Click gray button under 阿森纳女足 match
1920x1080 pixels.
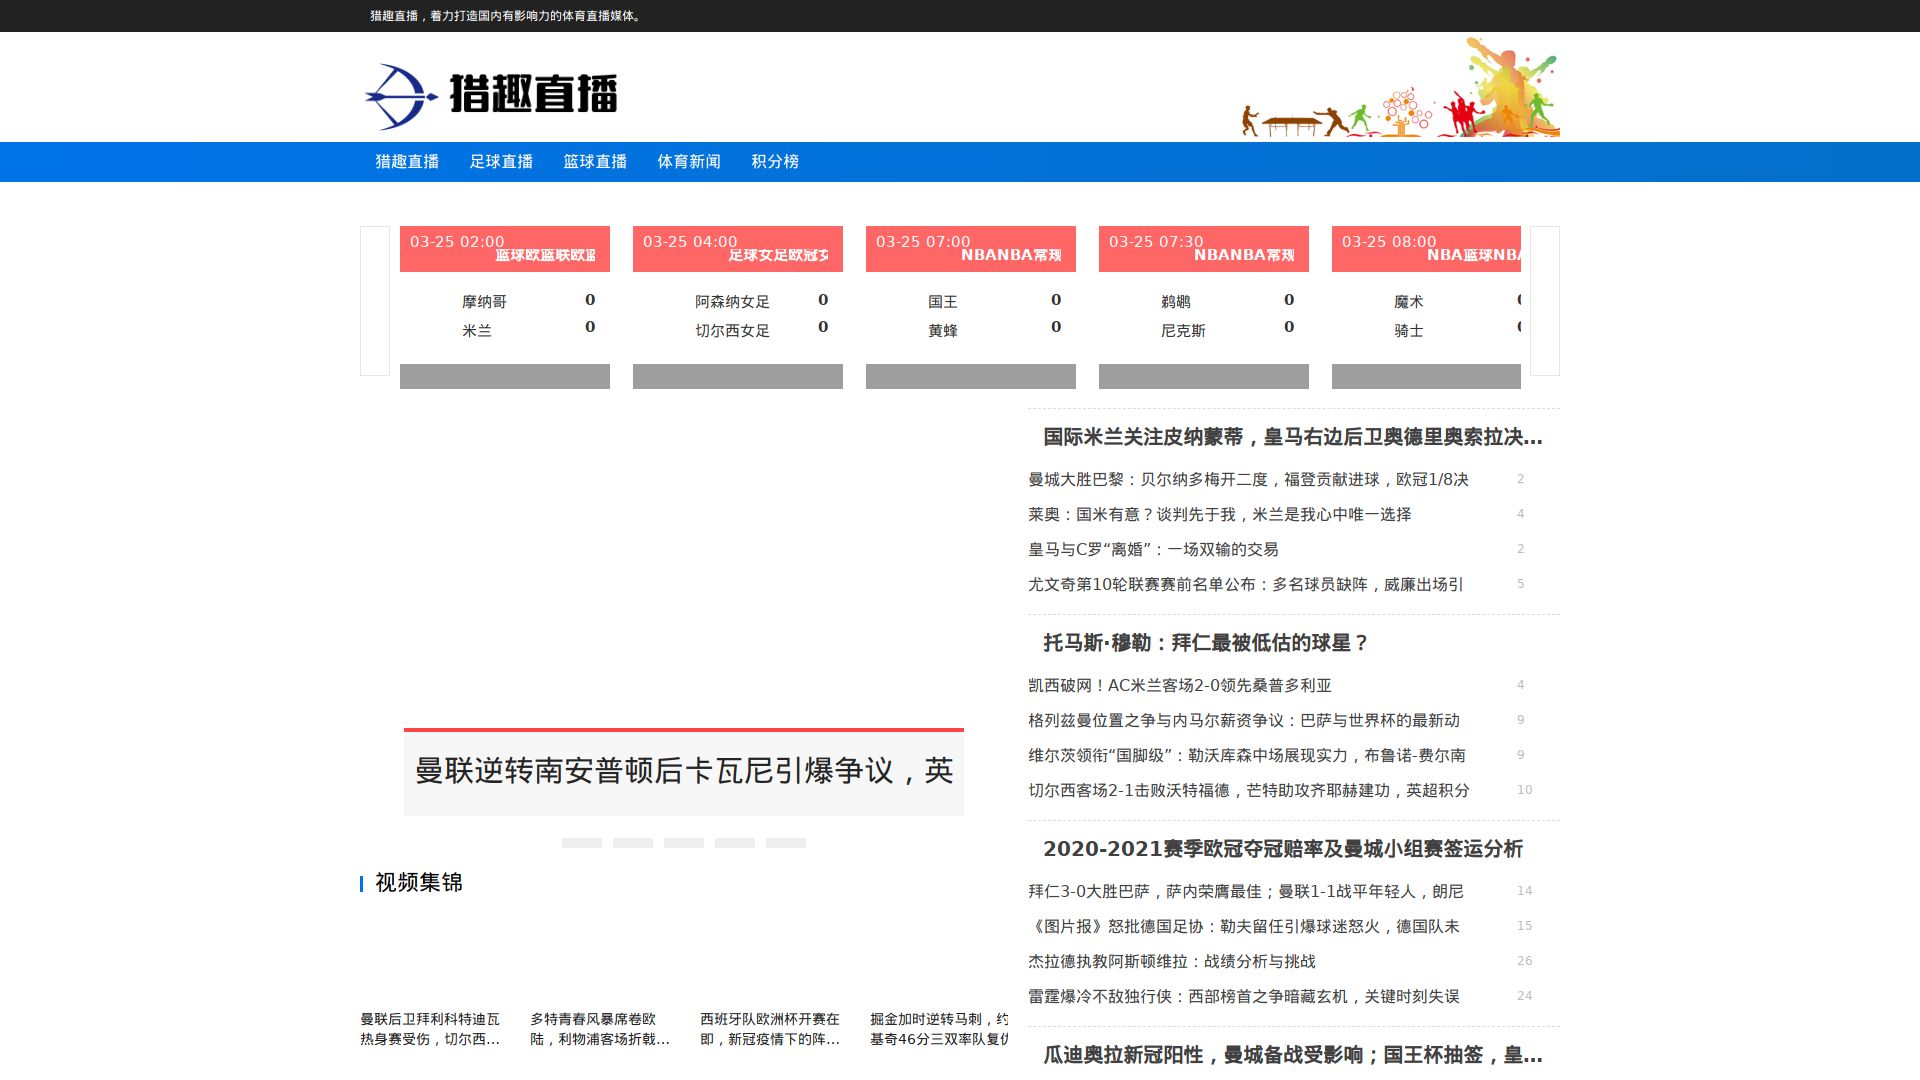(738, 377)
